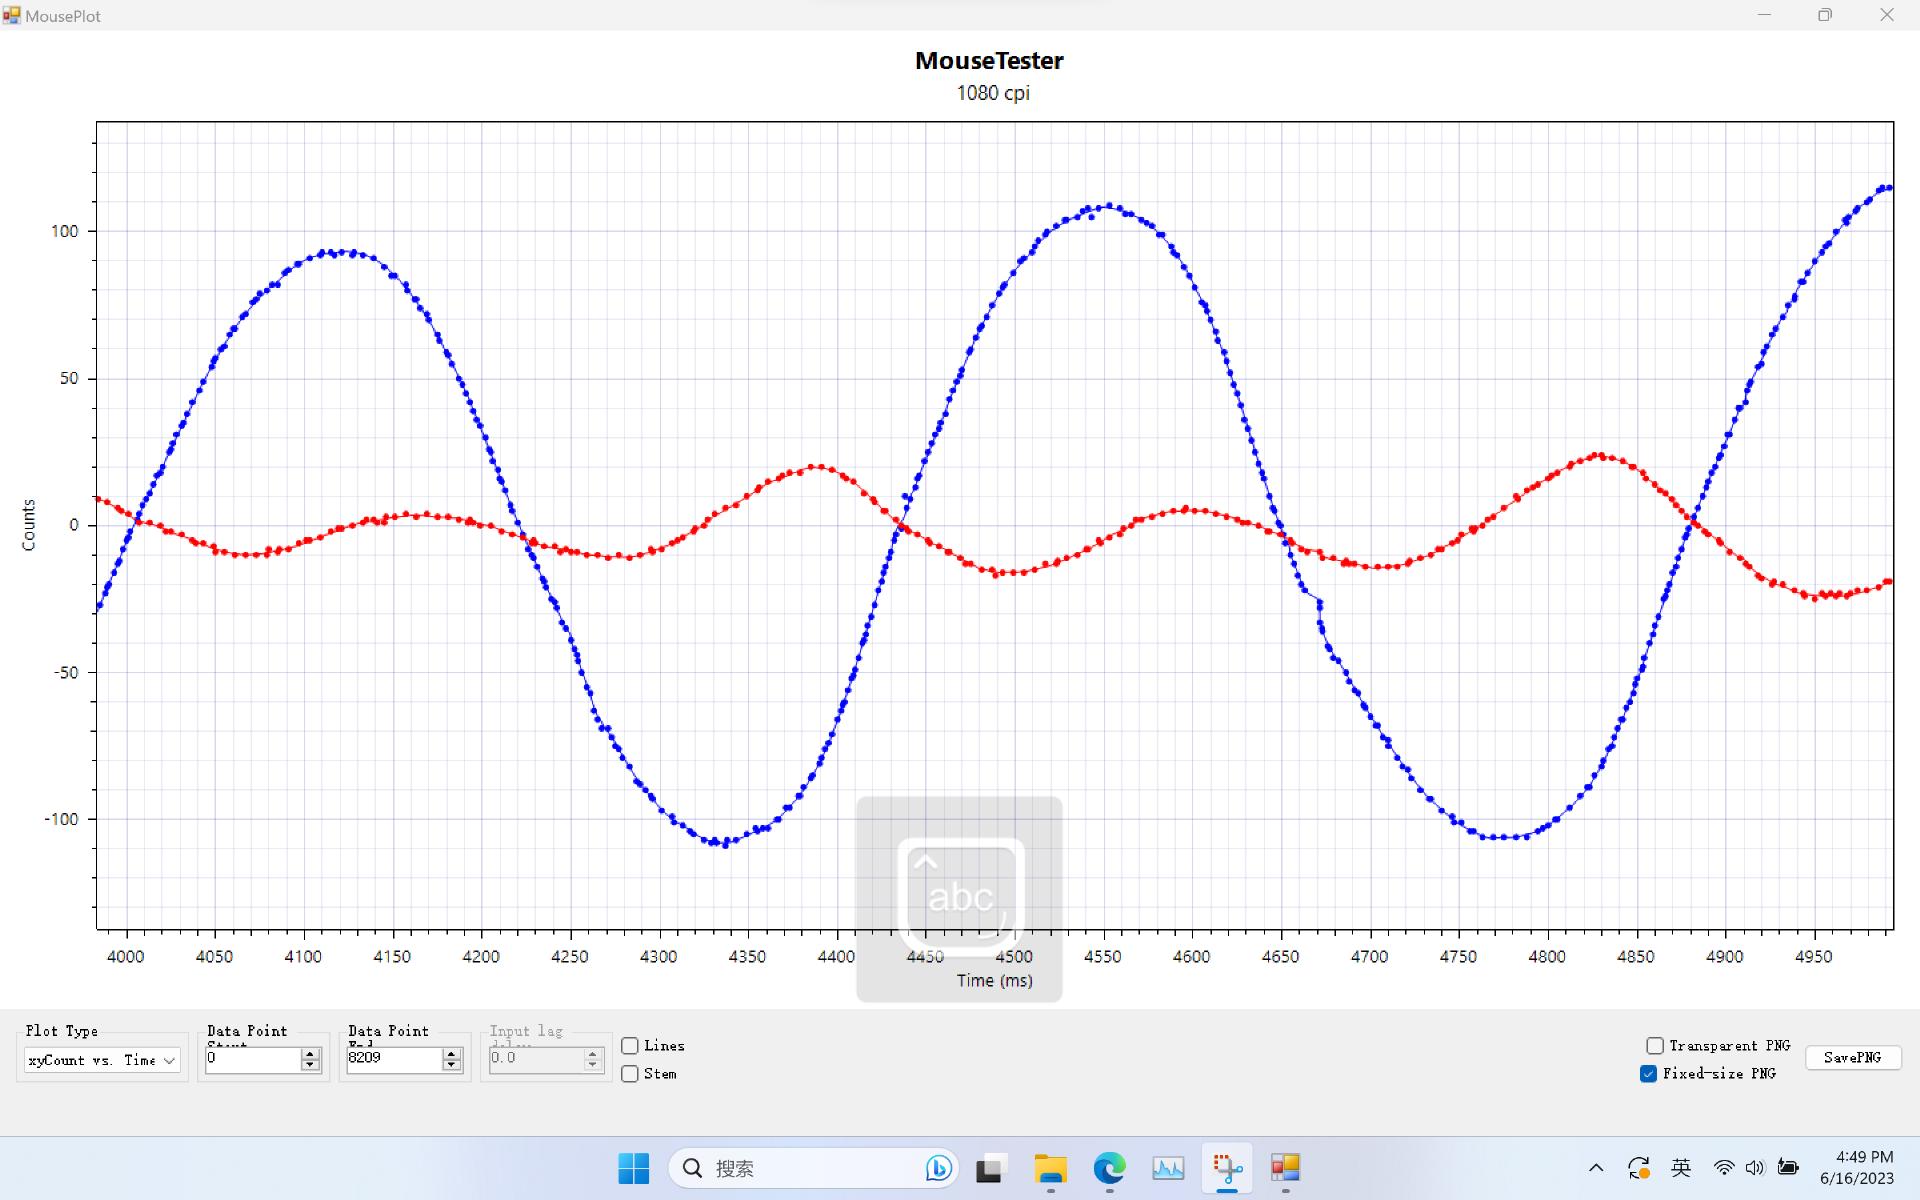Image resolution: width=1920 pixels, height=1200 pixels.
Task: Open Snipping Tool taskbar icon
Action: 1227,1168
